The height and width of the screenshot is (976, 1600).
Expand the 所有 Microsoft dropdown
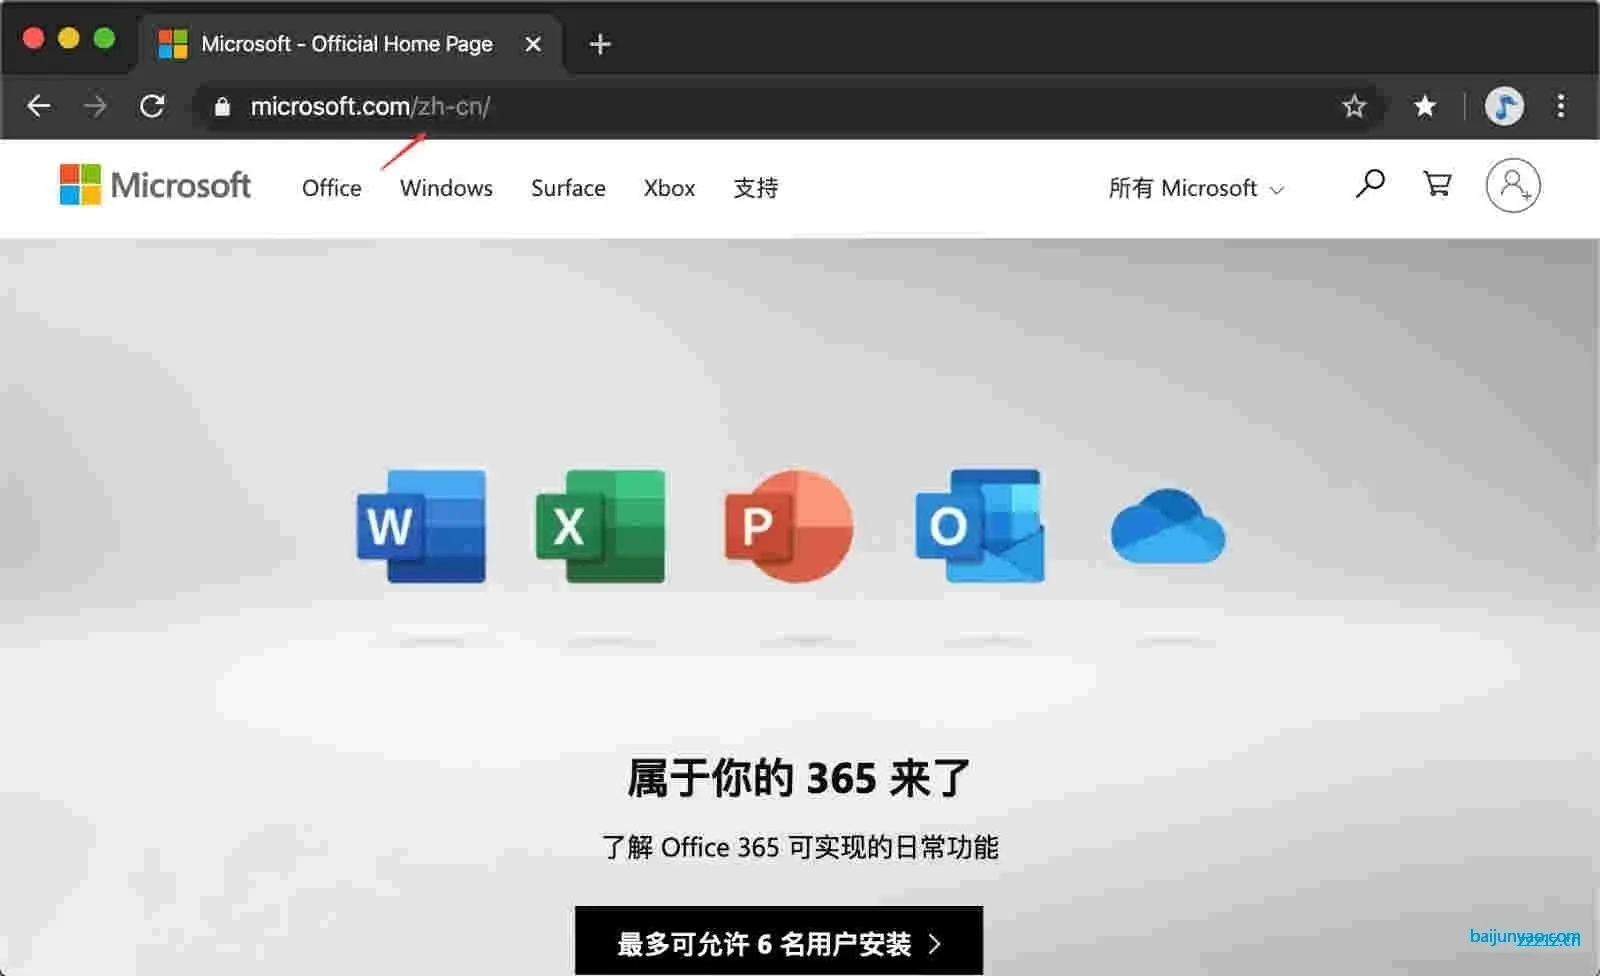tap(1196, 188)
